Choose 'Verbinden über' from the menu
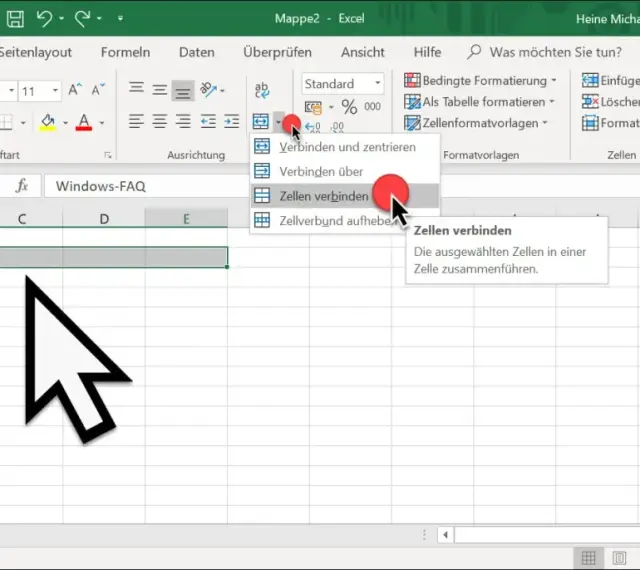The image size is (640, 570). 344,171
